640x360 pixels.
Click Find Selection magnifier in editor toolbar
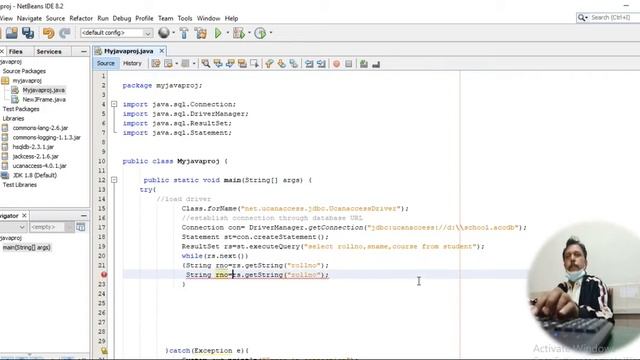coord(206,64)
